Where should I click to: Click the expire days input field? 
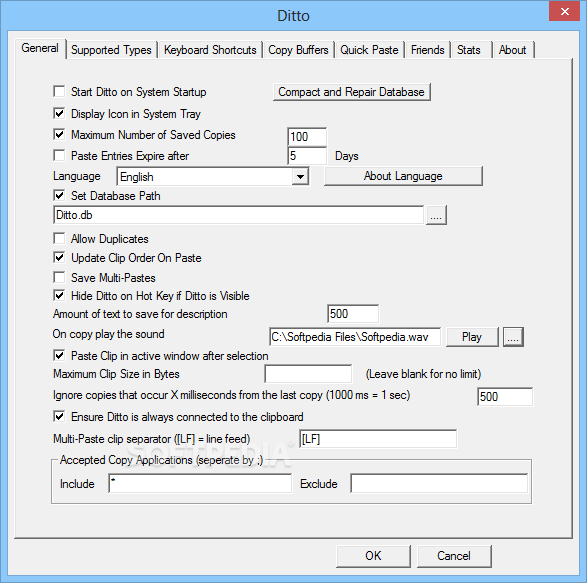pos(307,155)
